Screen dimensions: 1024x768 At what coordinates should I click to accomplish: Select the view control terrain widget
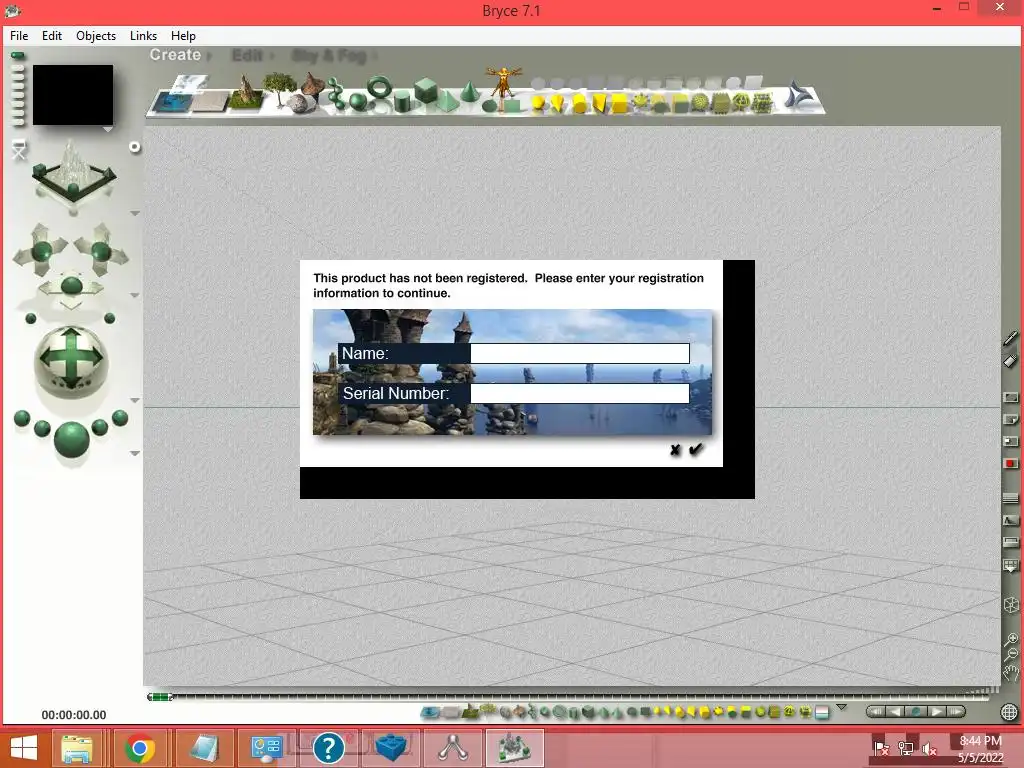[x=73, y=176]
